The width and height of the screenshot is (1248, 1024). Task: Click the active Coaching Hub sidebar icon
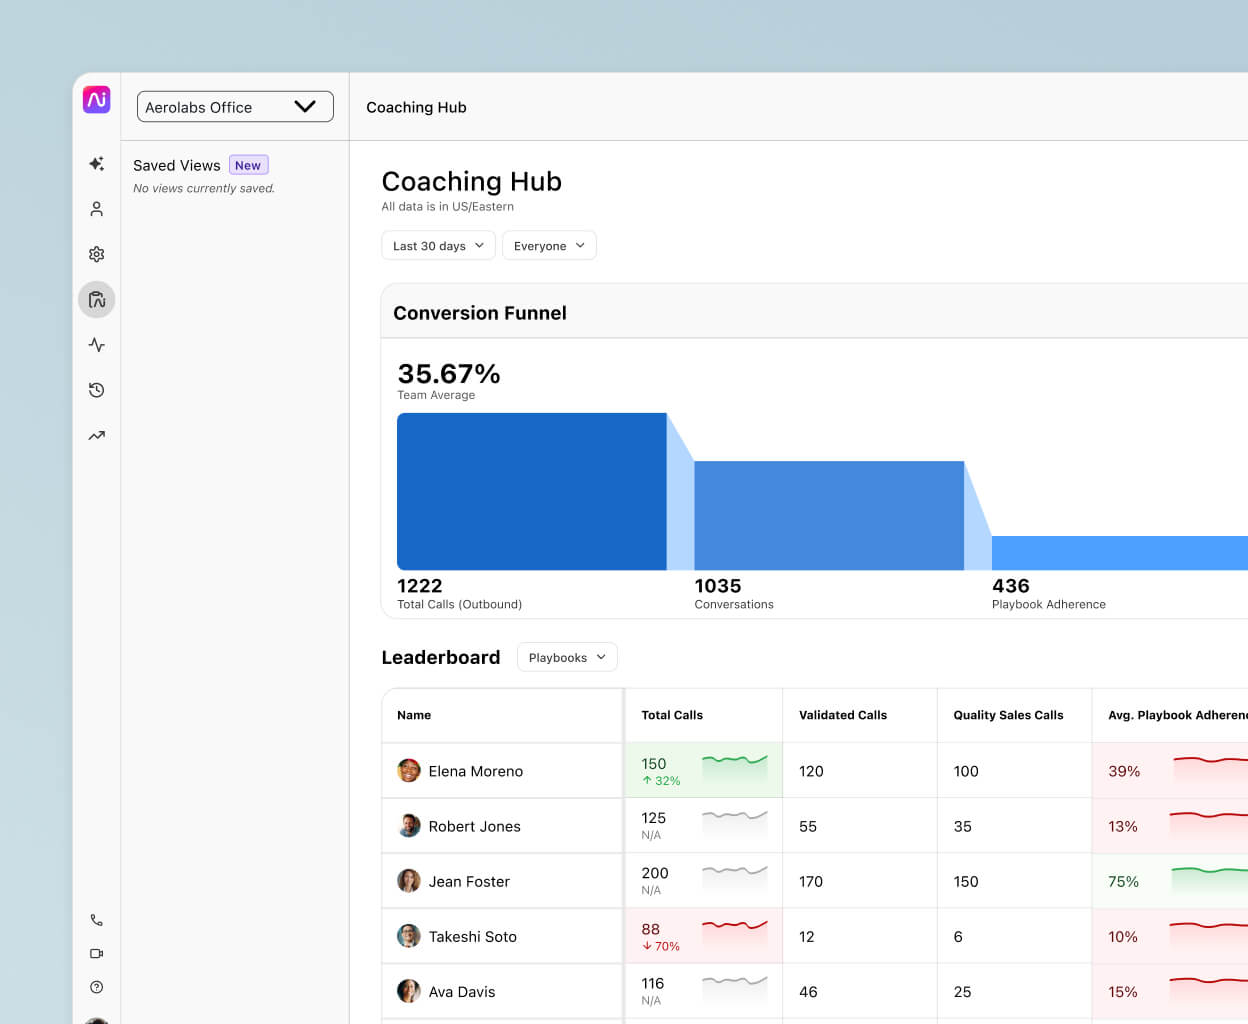(x=96, y=299)
